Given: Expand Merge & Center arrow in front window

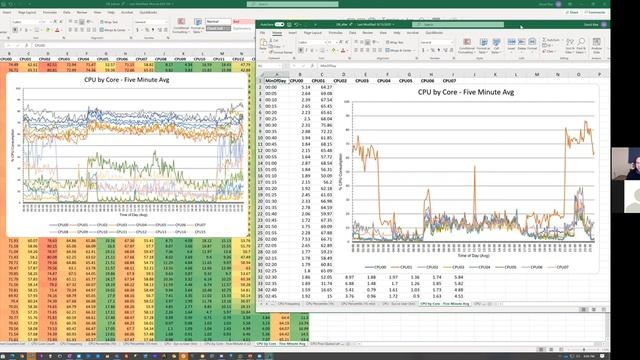Looking at the screenshot, I should point(413,50).
